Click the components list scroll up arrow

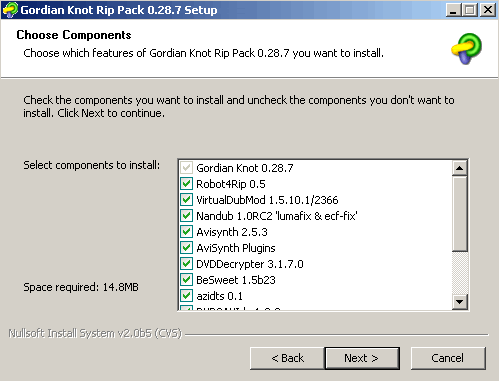click(x=460, y=168)
